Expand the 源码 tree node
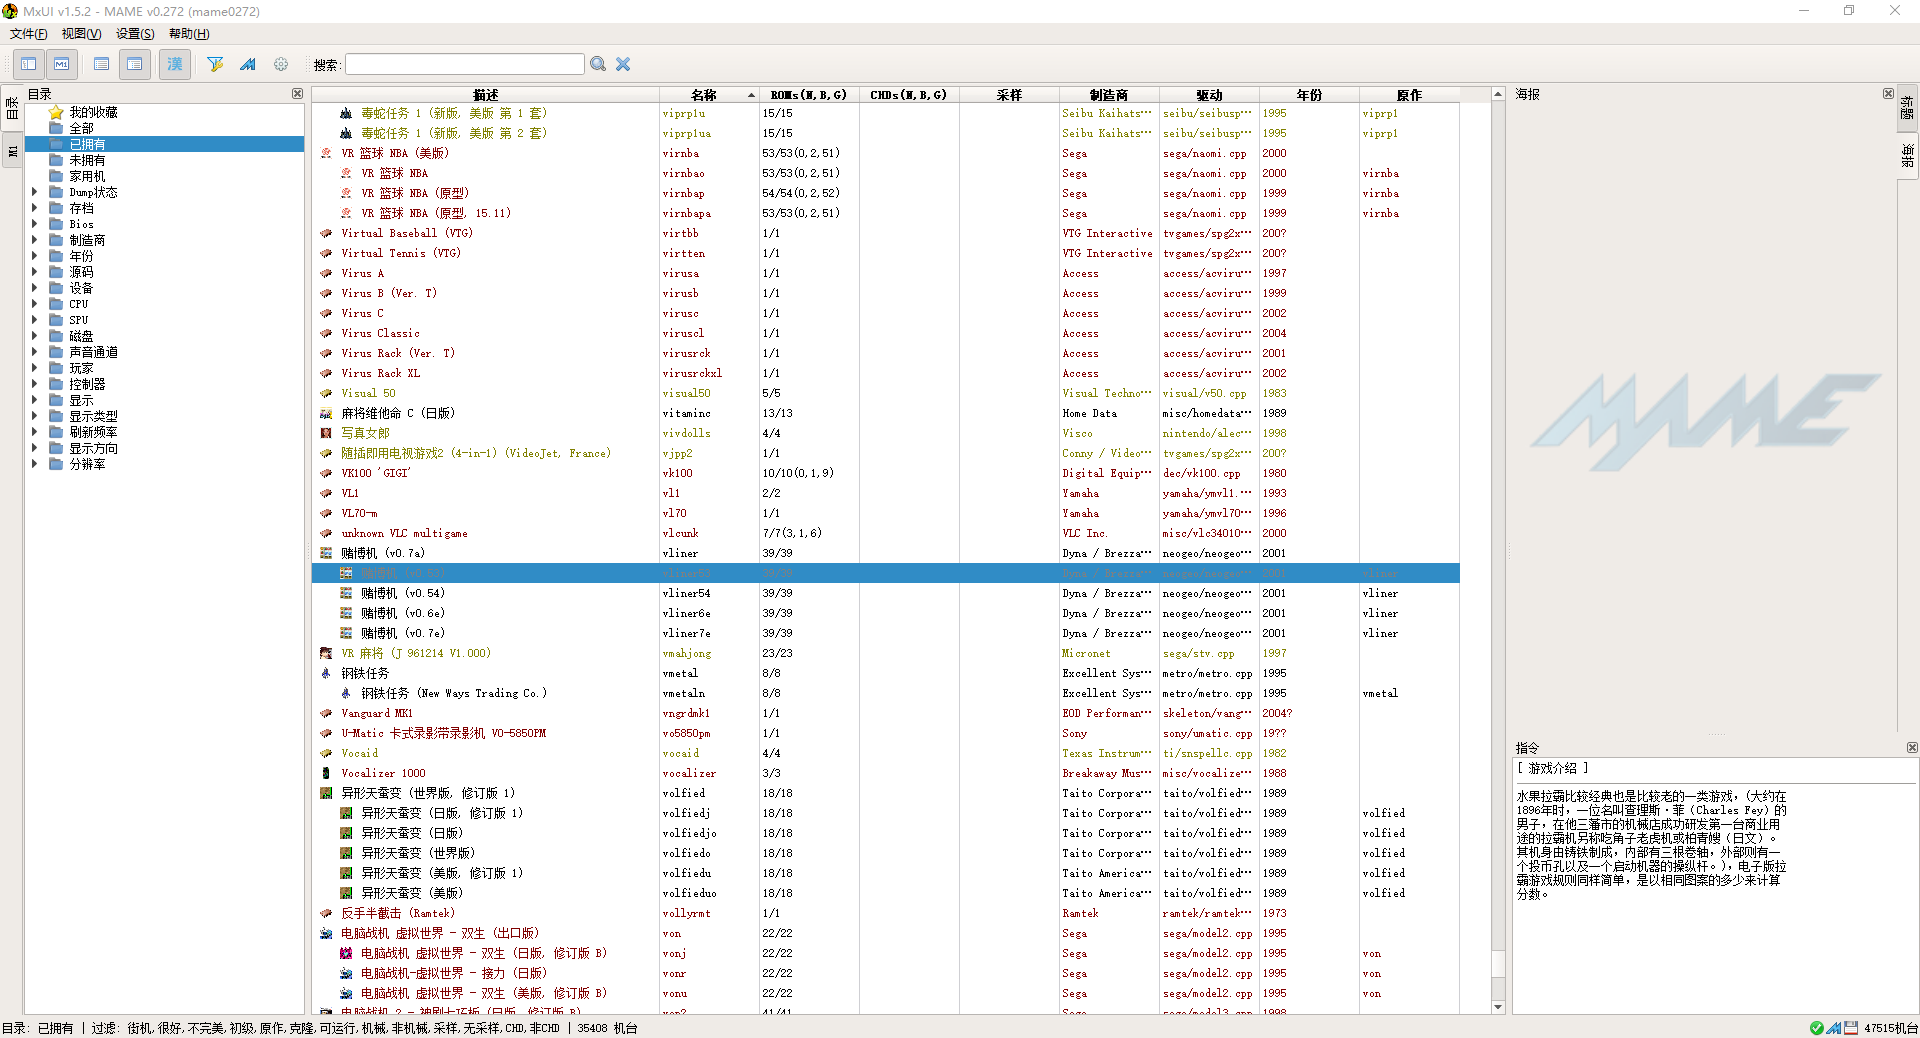Image resolution: width=1920 pixels, height=1038 pixels. point(35,272)
